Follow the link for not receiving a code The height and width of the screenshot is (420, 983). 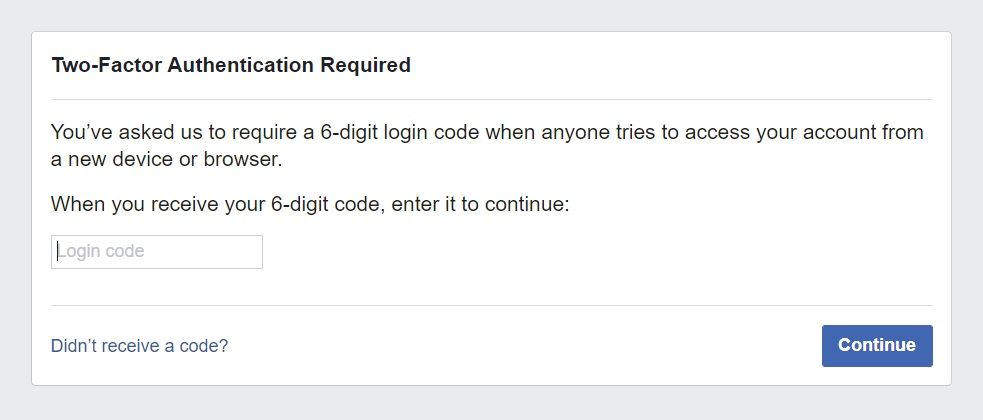[139, 346]
